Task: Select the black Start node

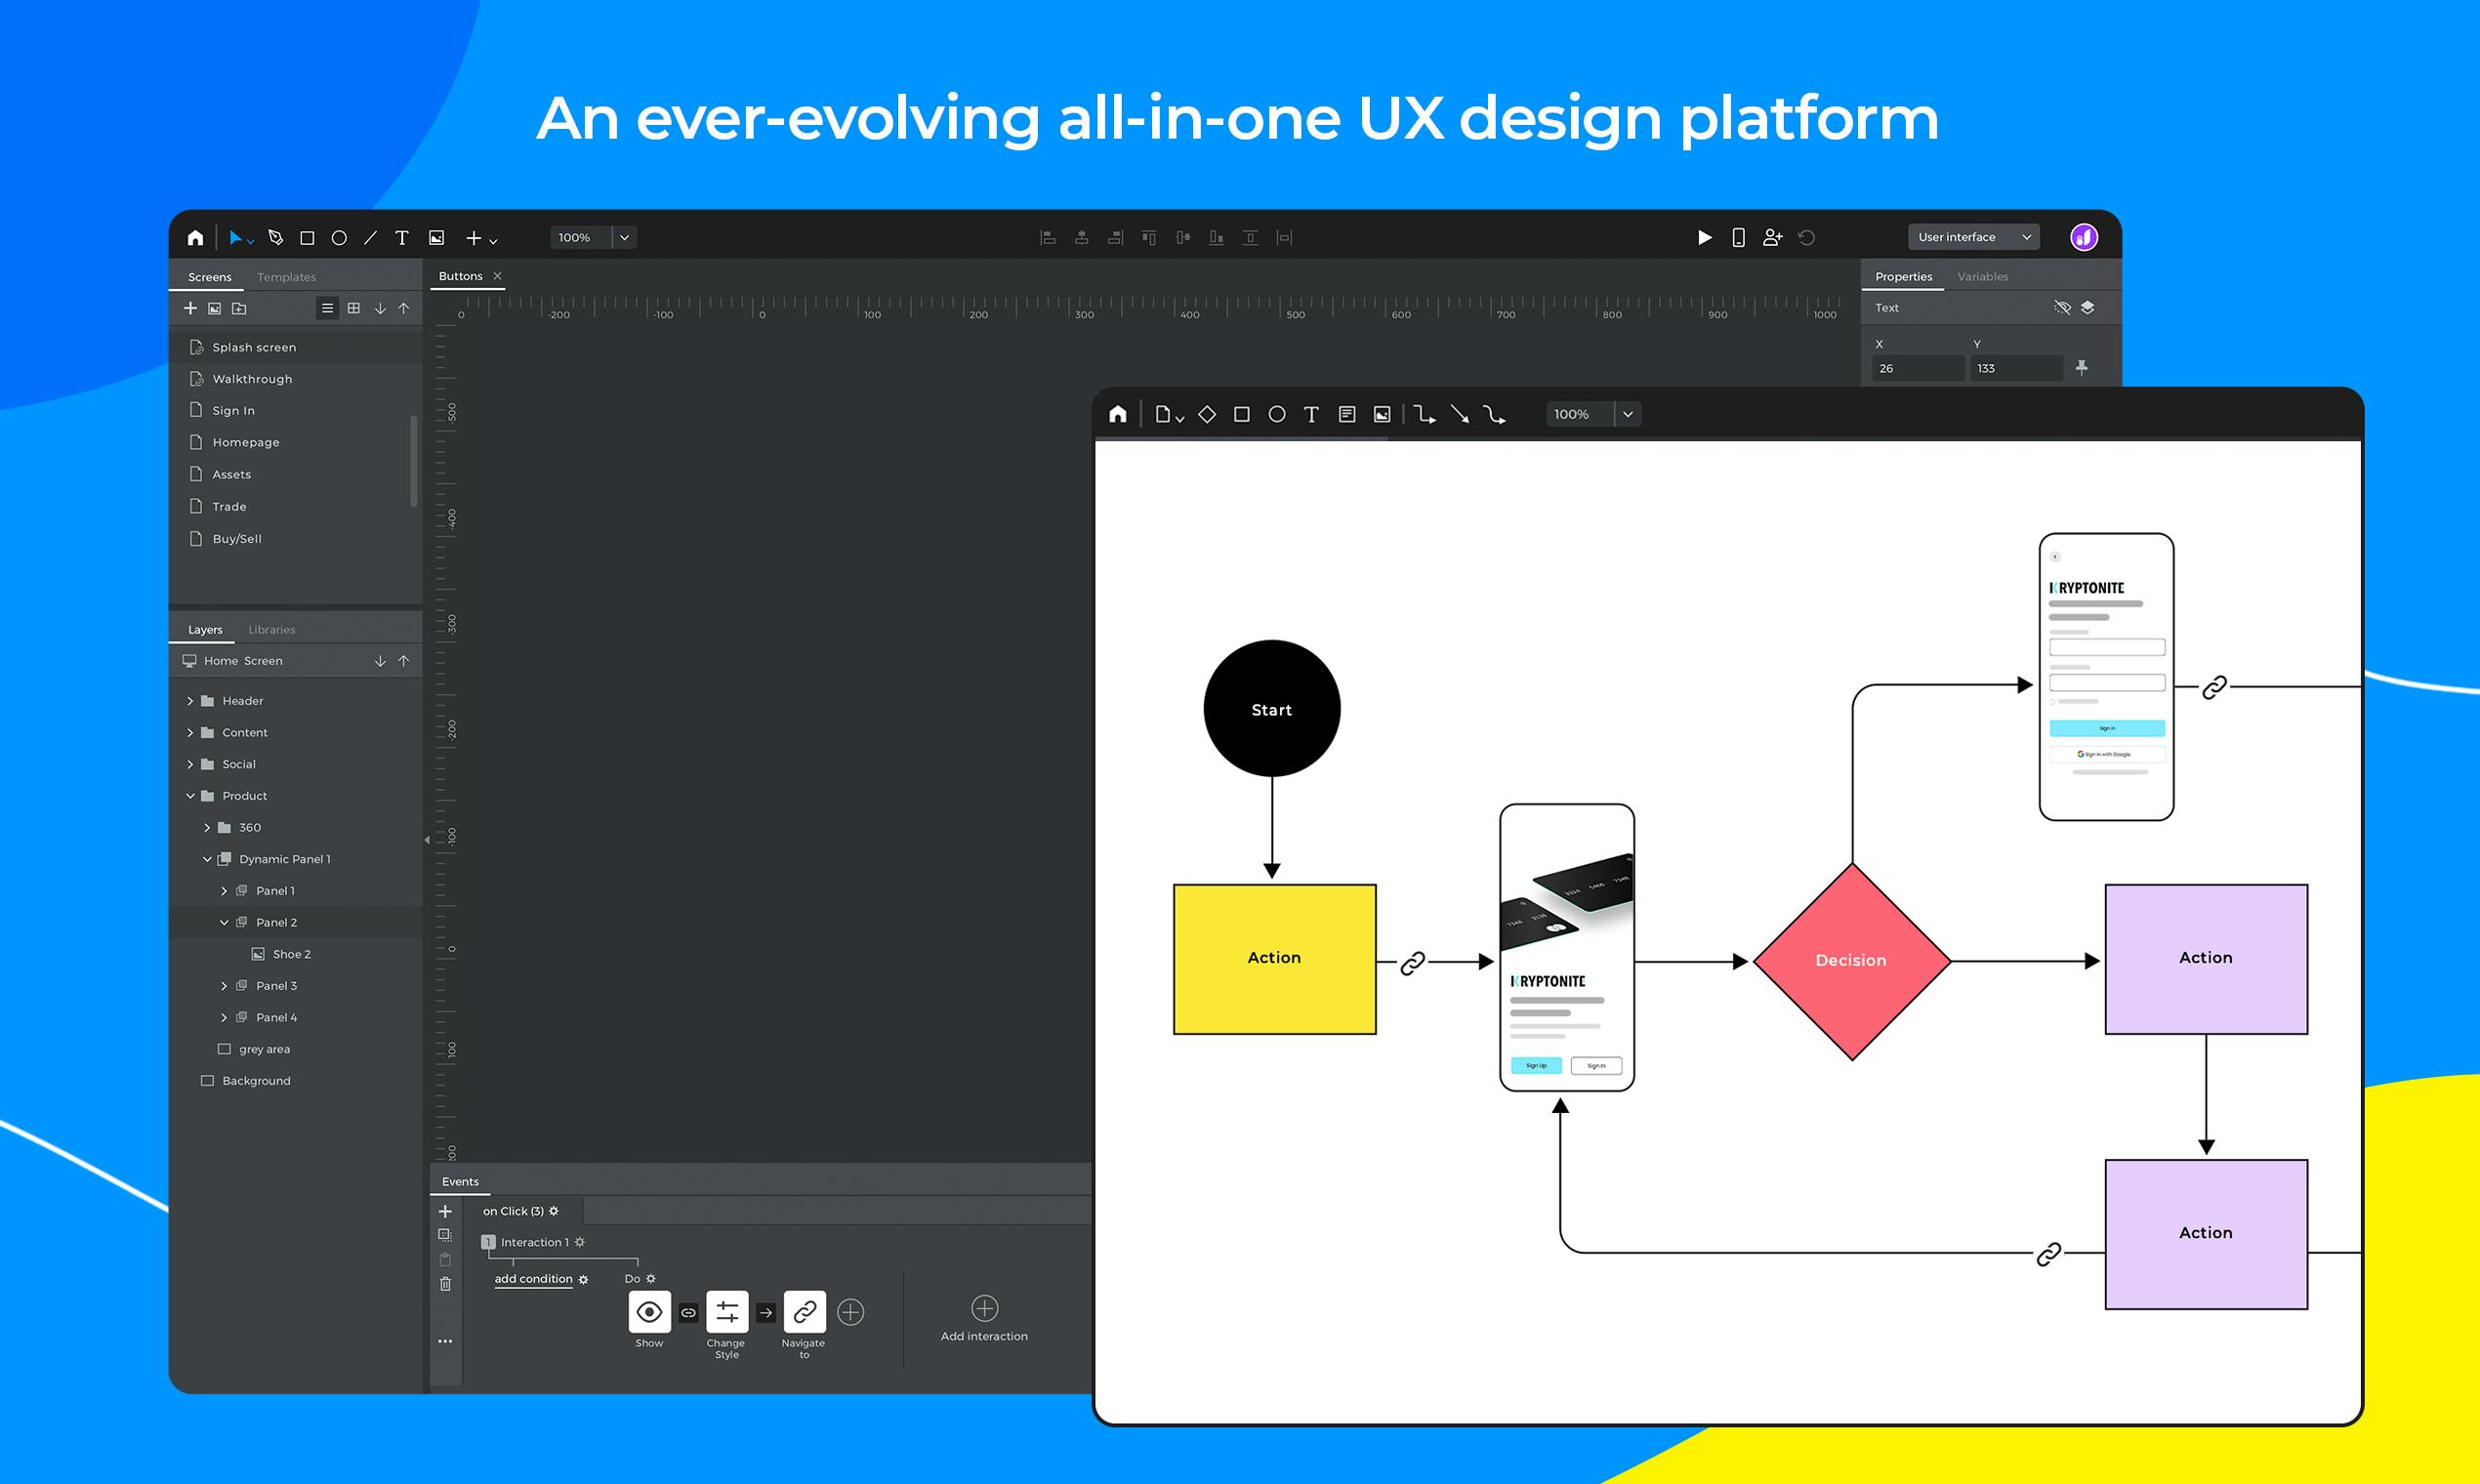Action: coord(1272,709)
